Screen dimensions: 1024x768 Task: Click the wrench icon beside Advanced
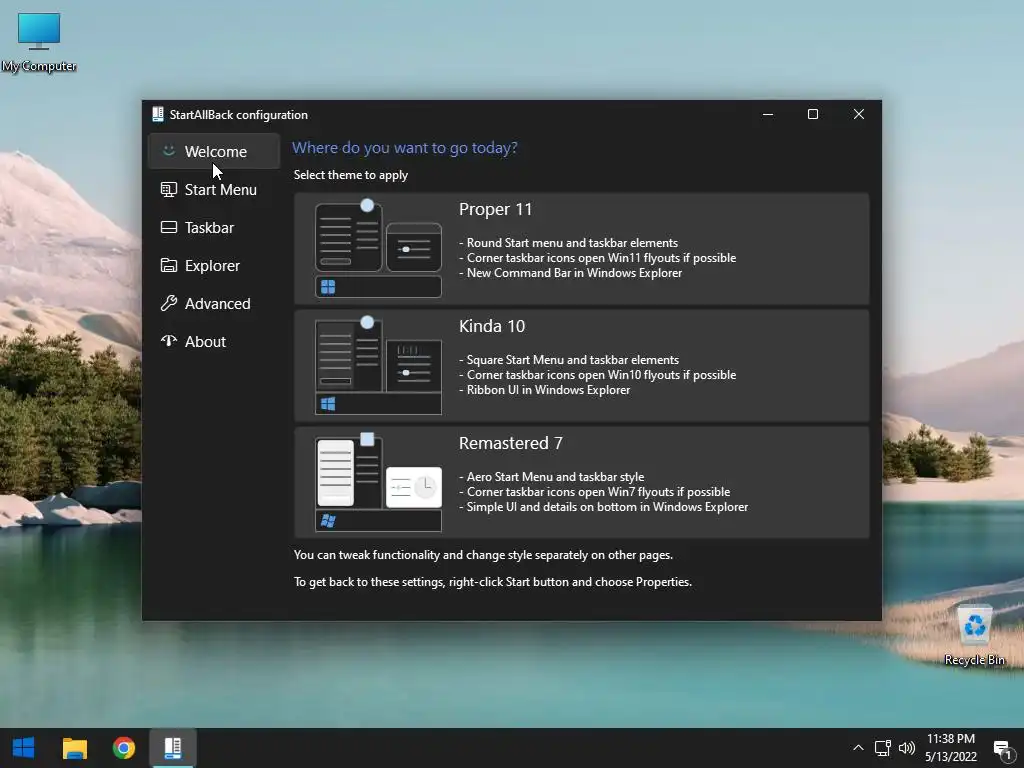(168, 303)
